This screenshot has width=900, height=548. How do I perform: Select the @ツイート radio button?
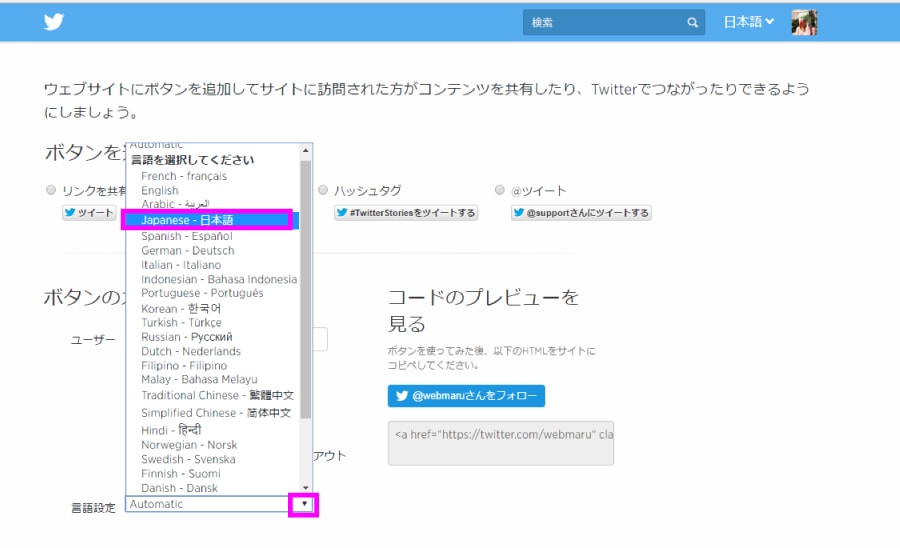click(500, 190)
